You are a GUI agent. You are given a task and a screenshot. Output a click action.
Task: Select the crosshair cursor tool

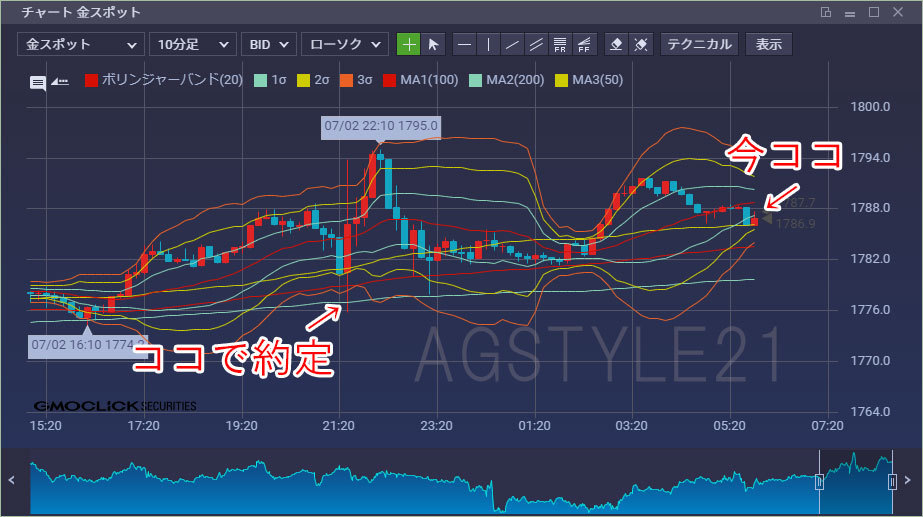pos(408,44)
